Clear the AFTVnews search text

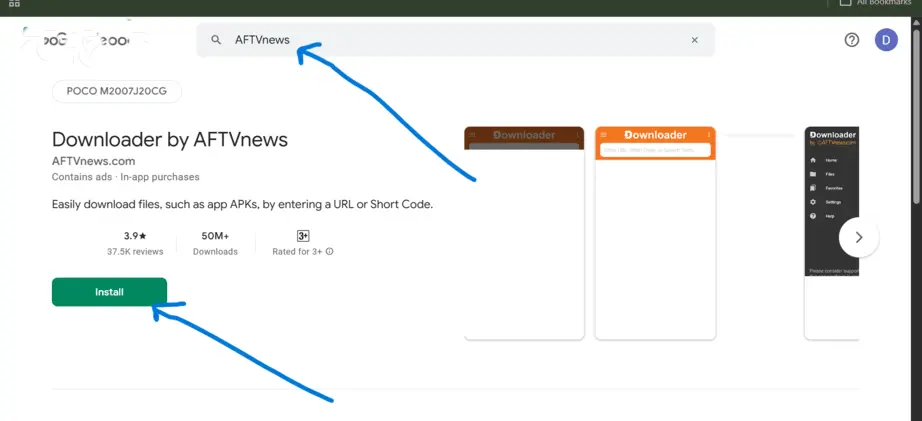coord(694,40)
